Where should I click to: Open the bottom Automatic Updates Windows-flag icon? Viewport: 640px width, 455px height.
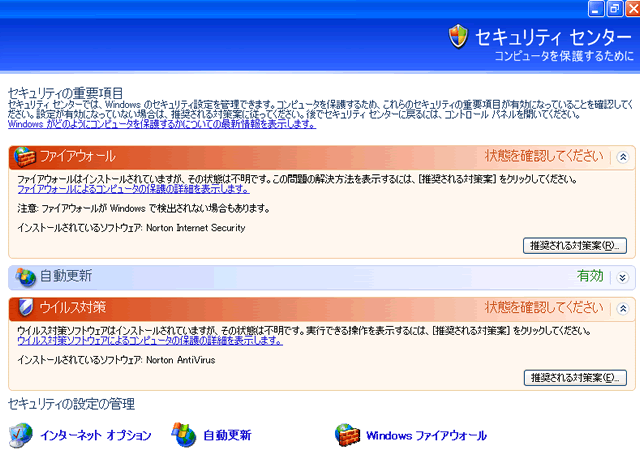[183, 434]
